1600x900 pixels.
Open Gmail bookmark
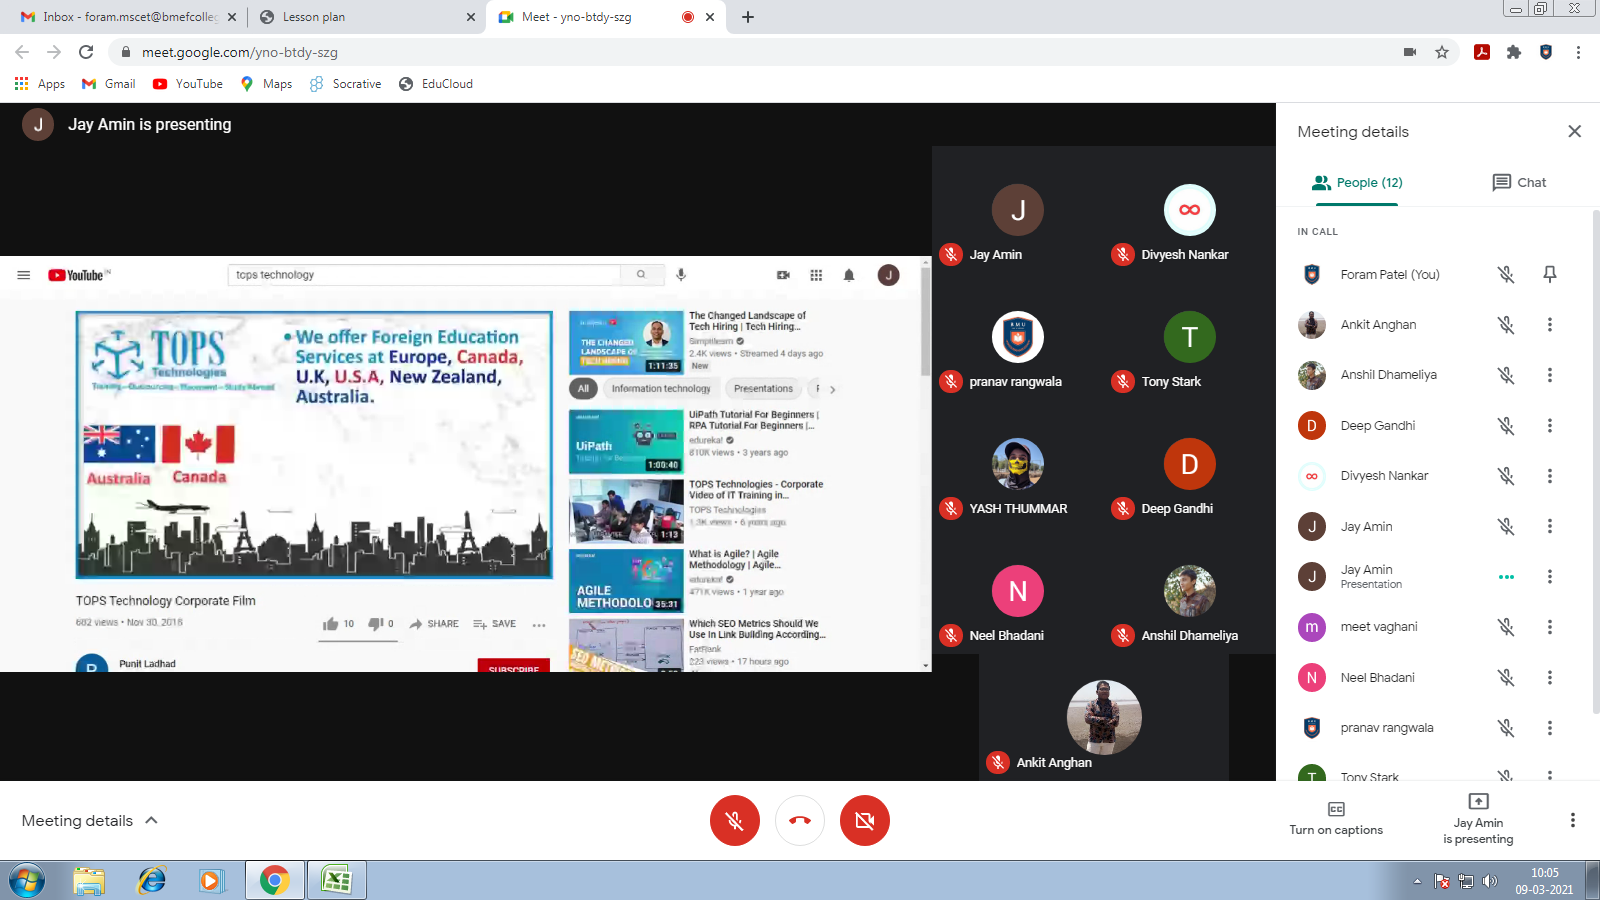coord(109,84)
